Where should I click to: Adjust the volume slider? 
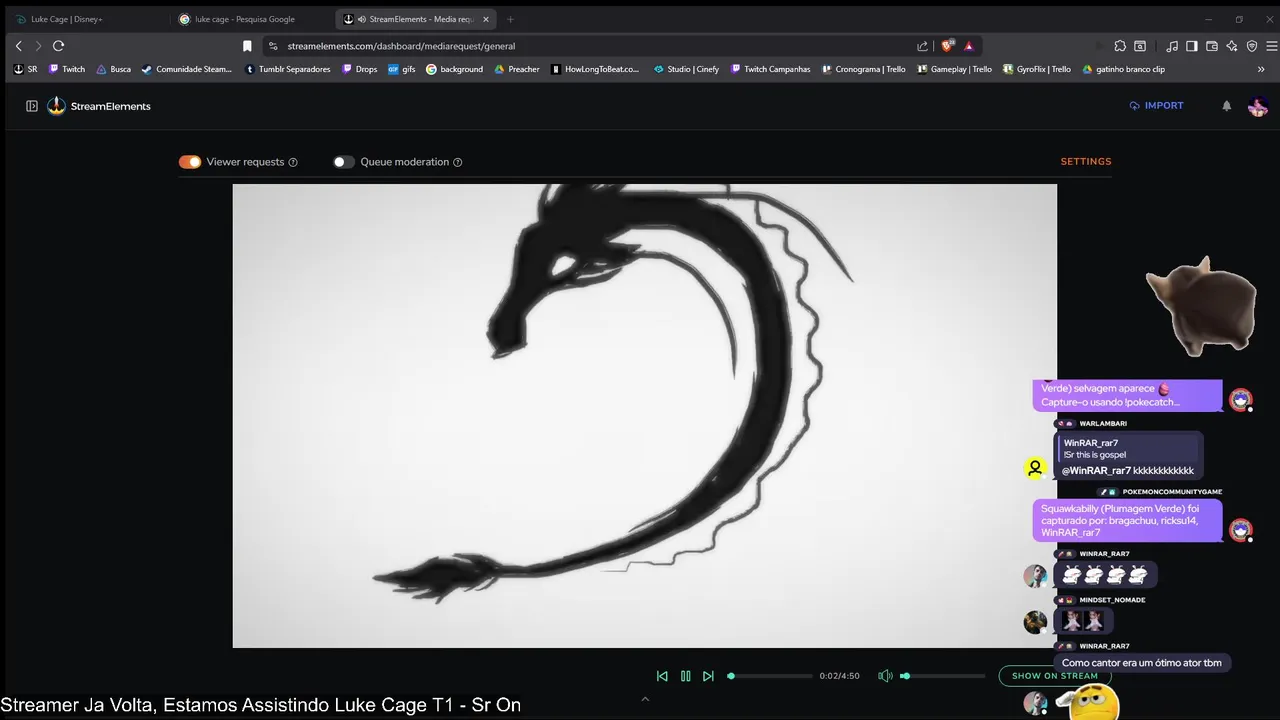tap(943, 676)
